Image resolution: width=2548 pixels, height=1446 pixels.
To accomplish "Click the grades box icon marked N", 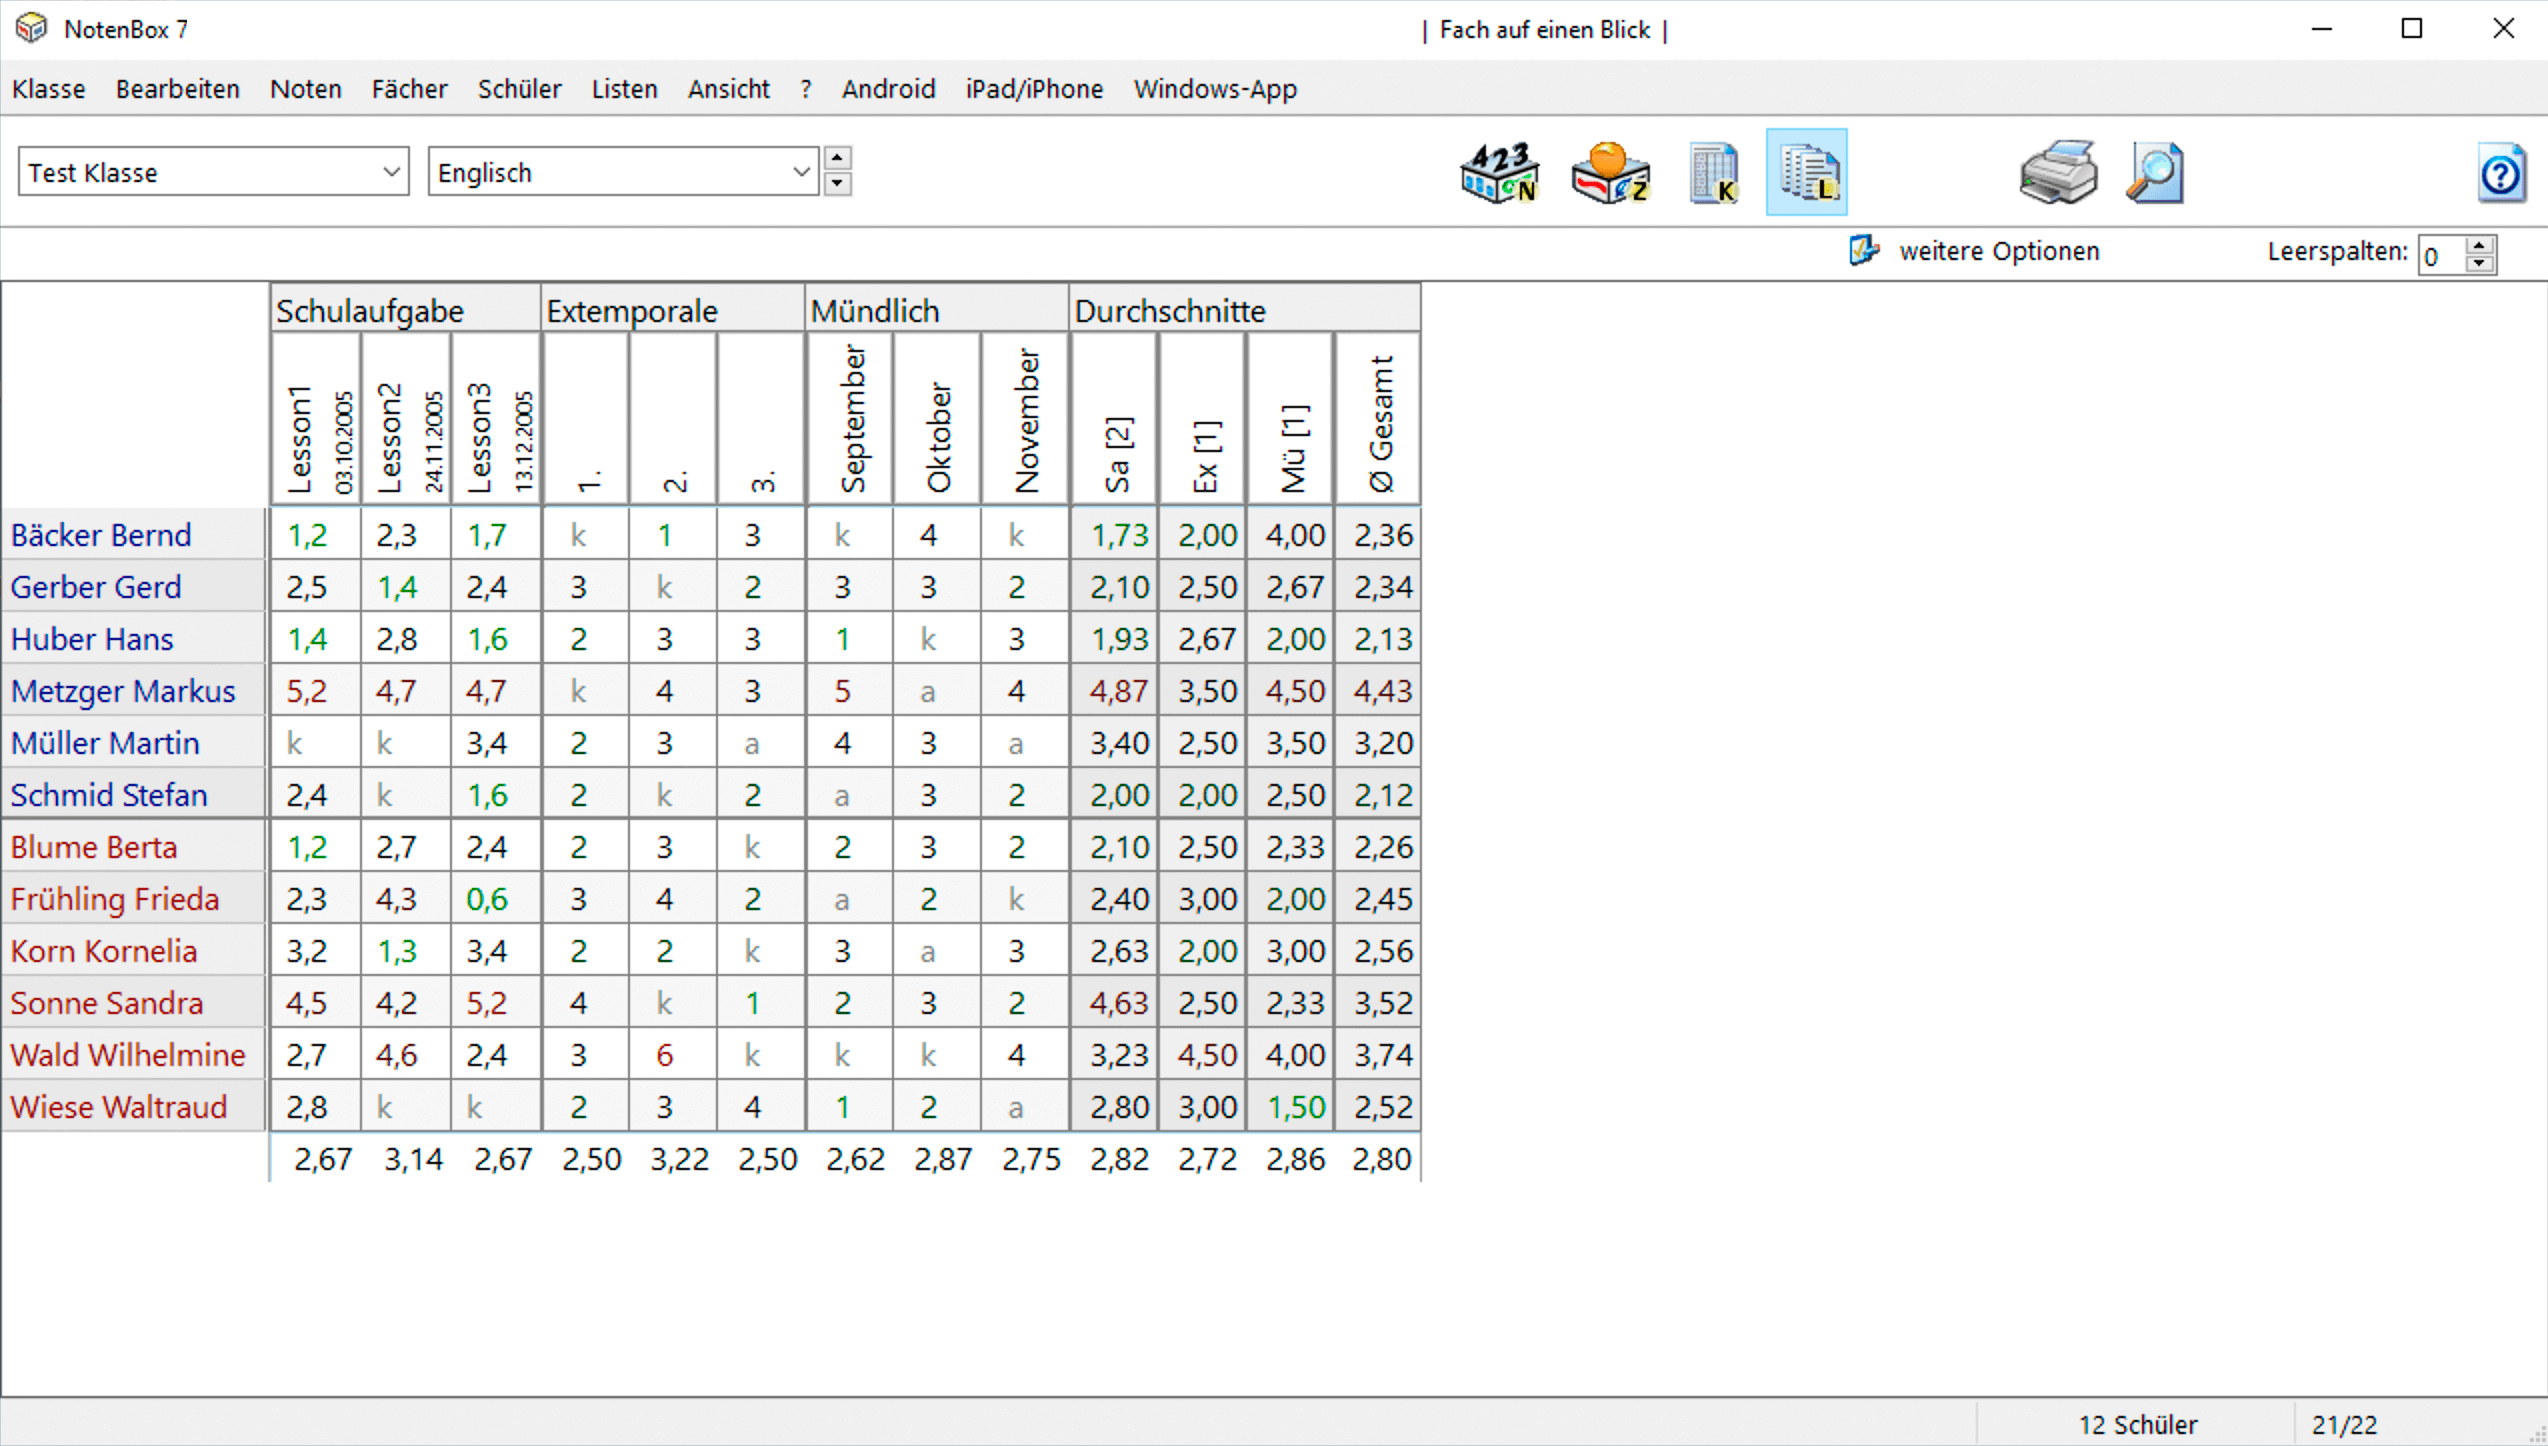I will 1499,173.
